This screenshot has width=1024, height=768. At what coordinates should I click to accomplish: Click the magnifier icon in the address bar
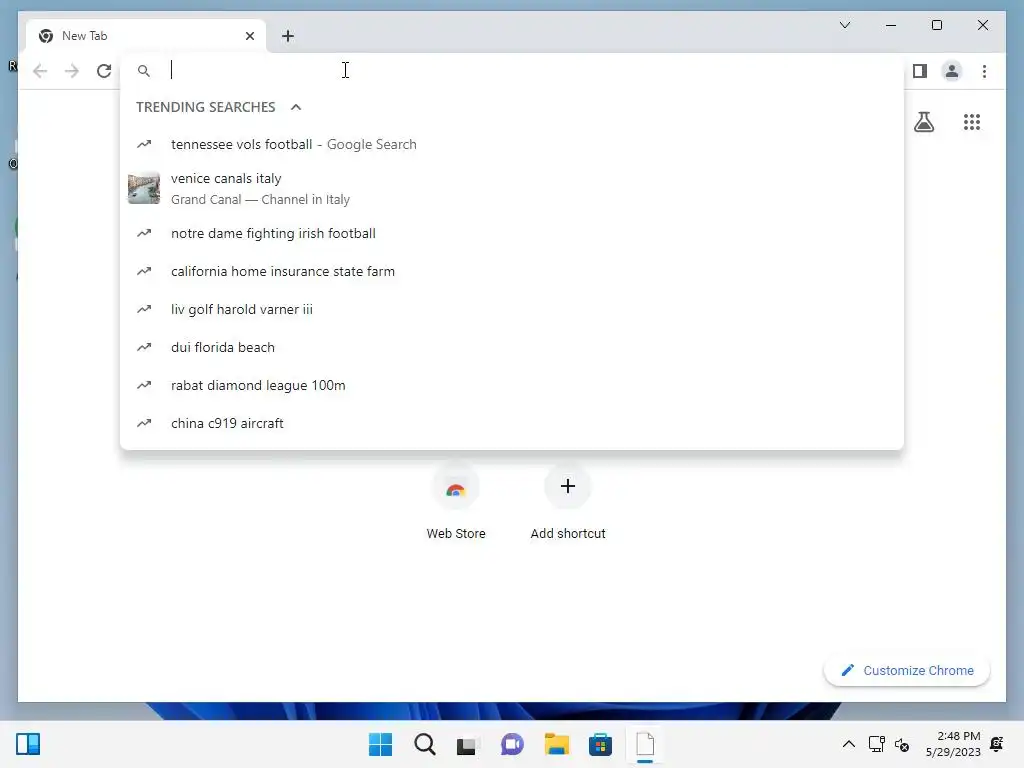click(144, 71)
